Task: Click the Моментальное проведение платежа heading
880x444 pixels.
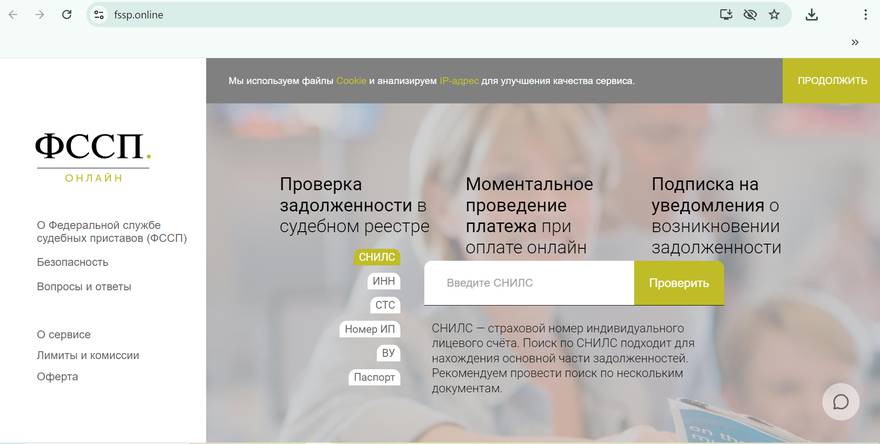Action: [x=529, y=216]
